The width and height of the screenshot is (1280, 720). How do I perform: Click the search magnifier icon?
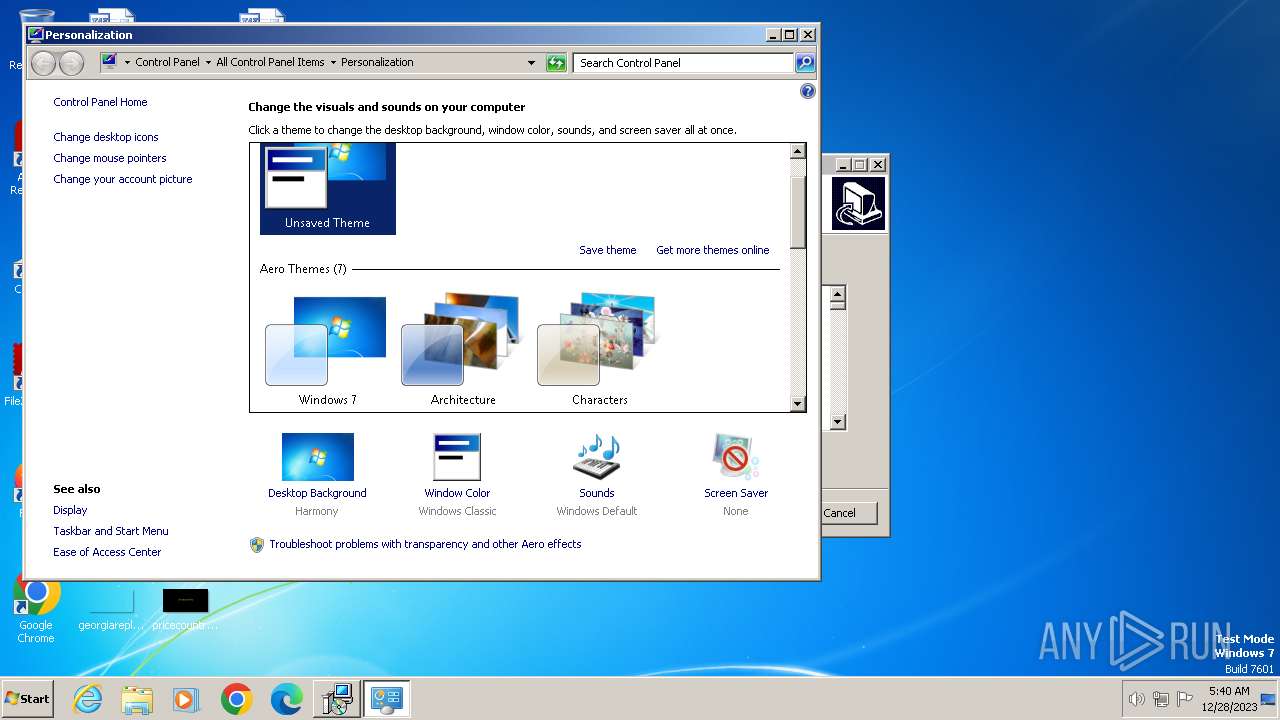pyautogui.click(x=805, y=63)
